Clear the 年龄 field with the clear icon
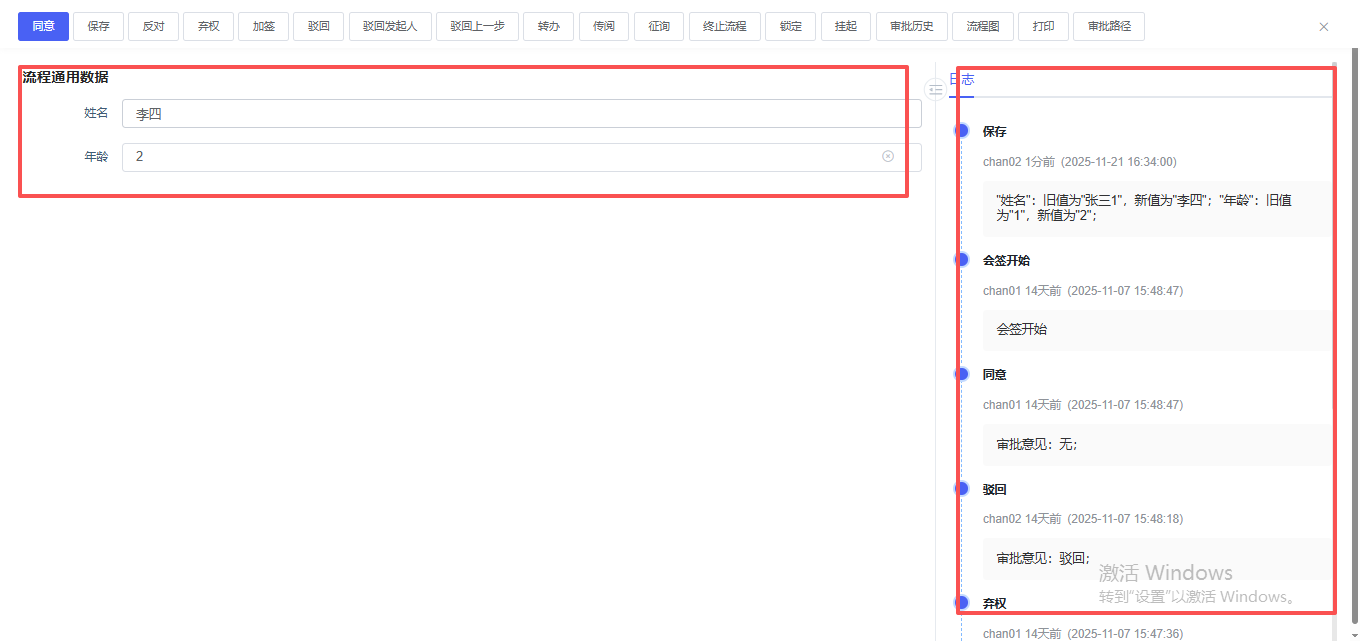This screenshot has height=641, width=1360. point(888,156)
